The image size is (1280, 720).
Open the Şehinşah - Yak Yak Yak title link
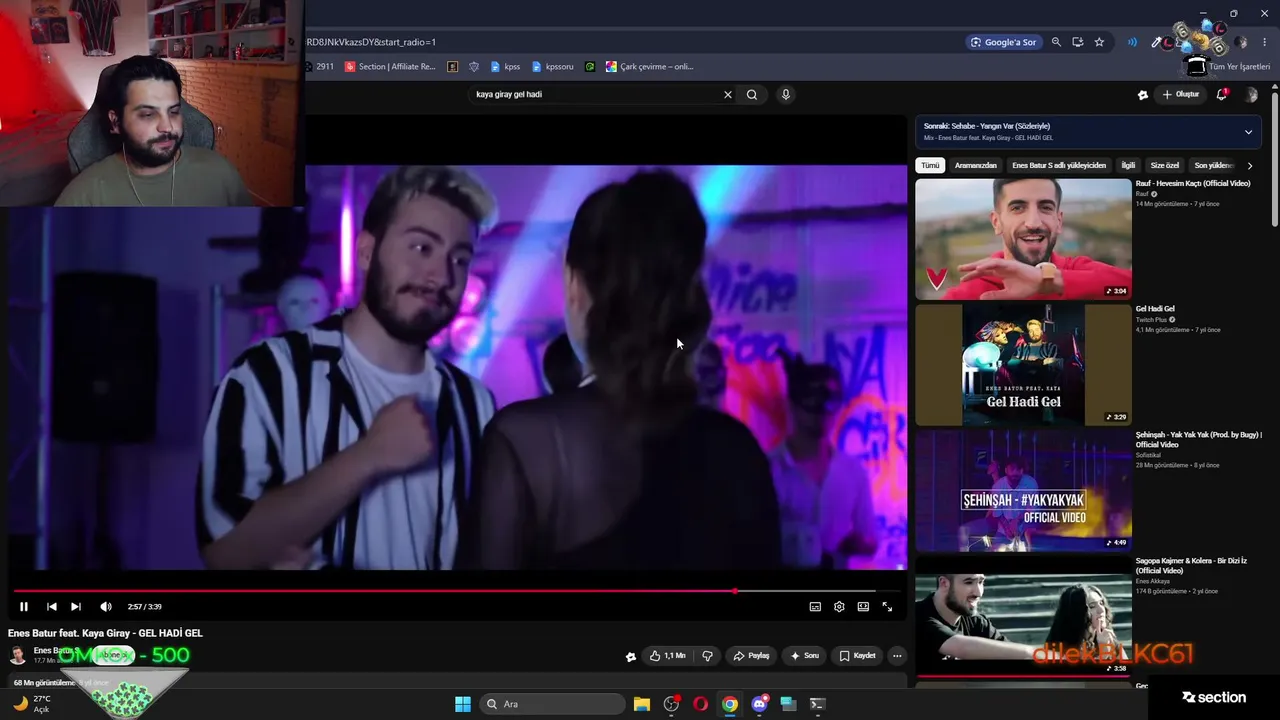pos(1199,439)
